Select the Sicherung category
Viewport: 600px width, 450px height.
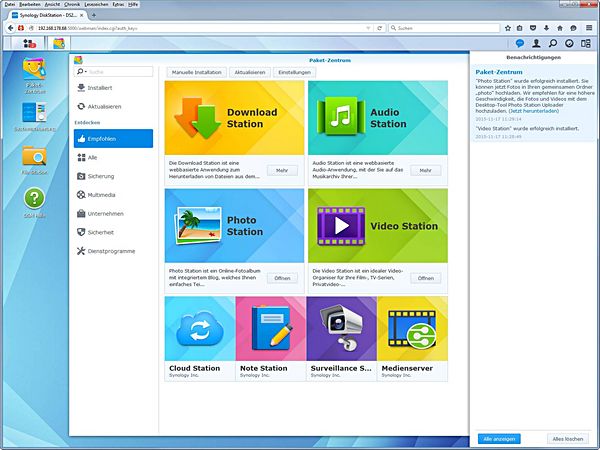pyautogui.click(x=113, y=176)
